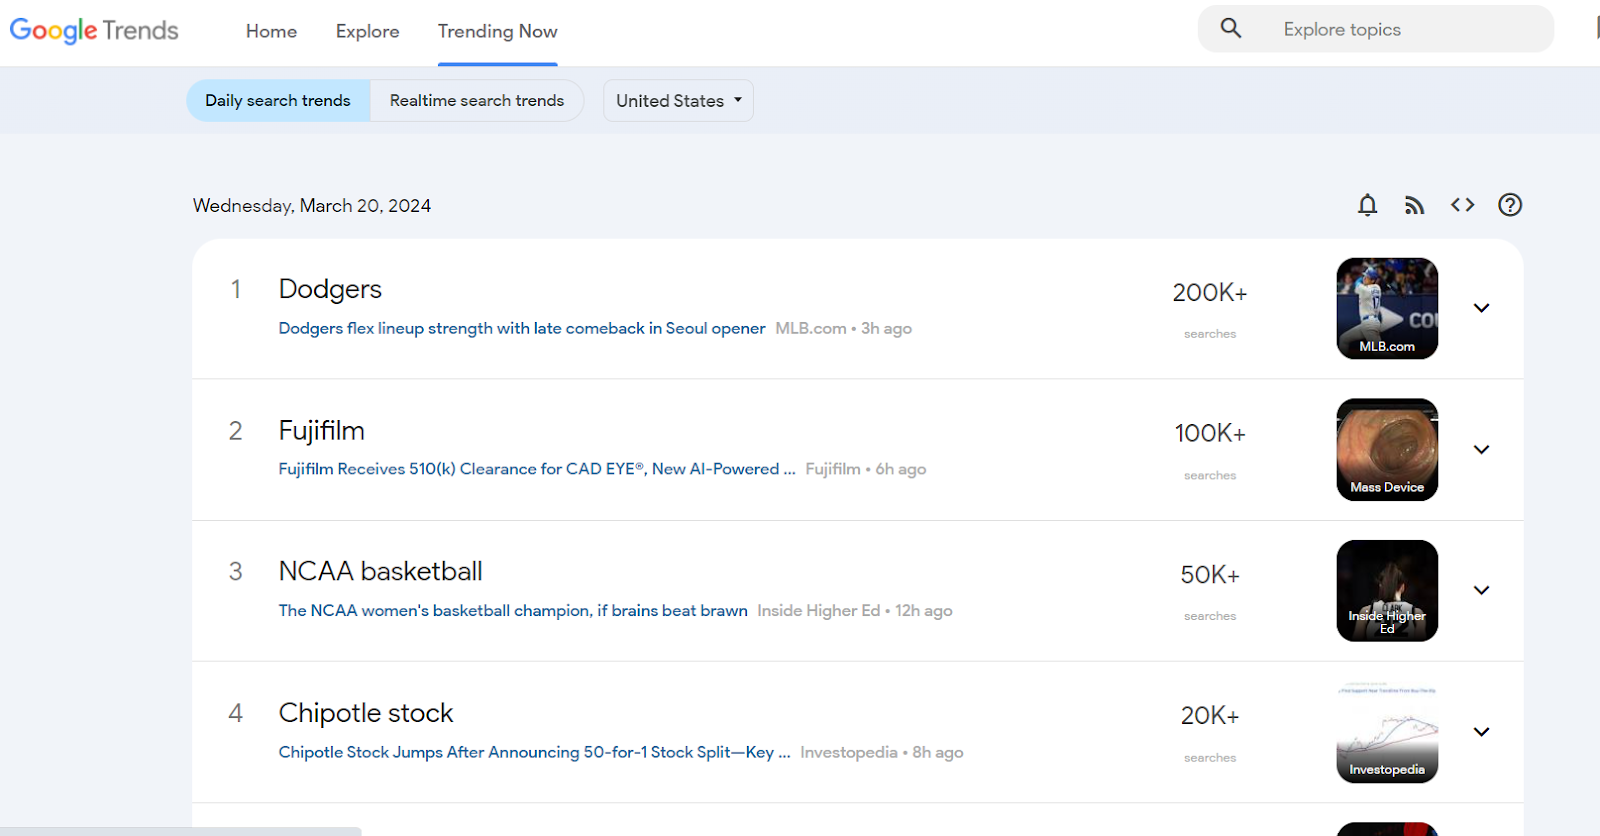Go to the Home tab
This screenshot has width=1600, height=836.
pyautogui.click(x=271, y=31)
